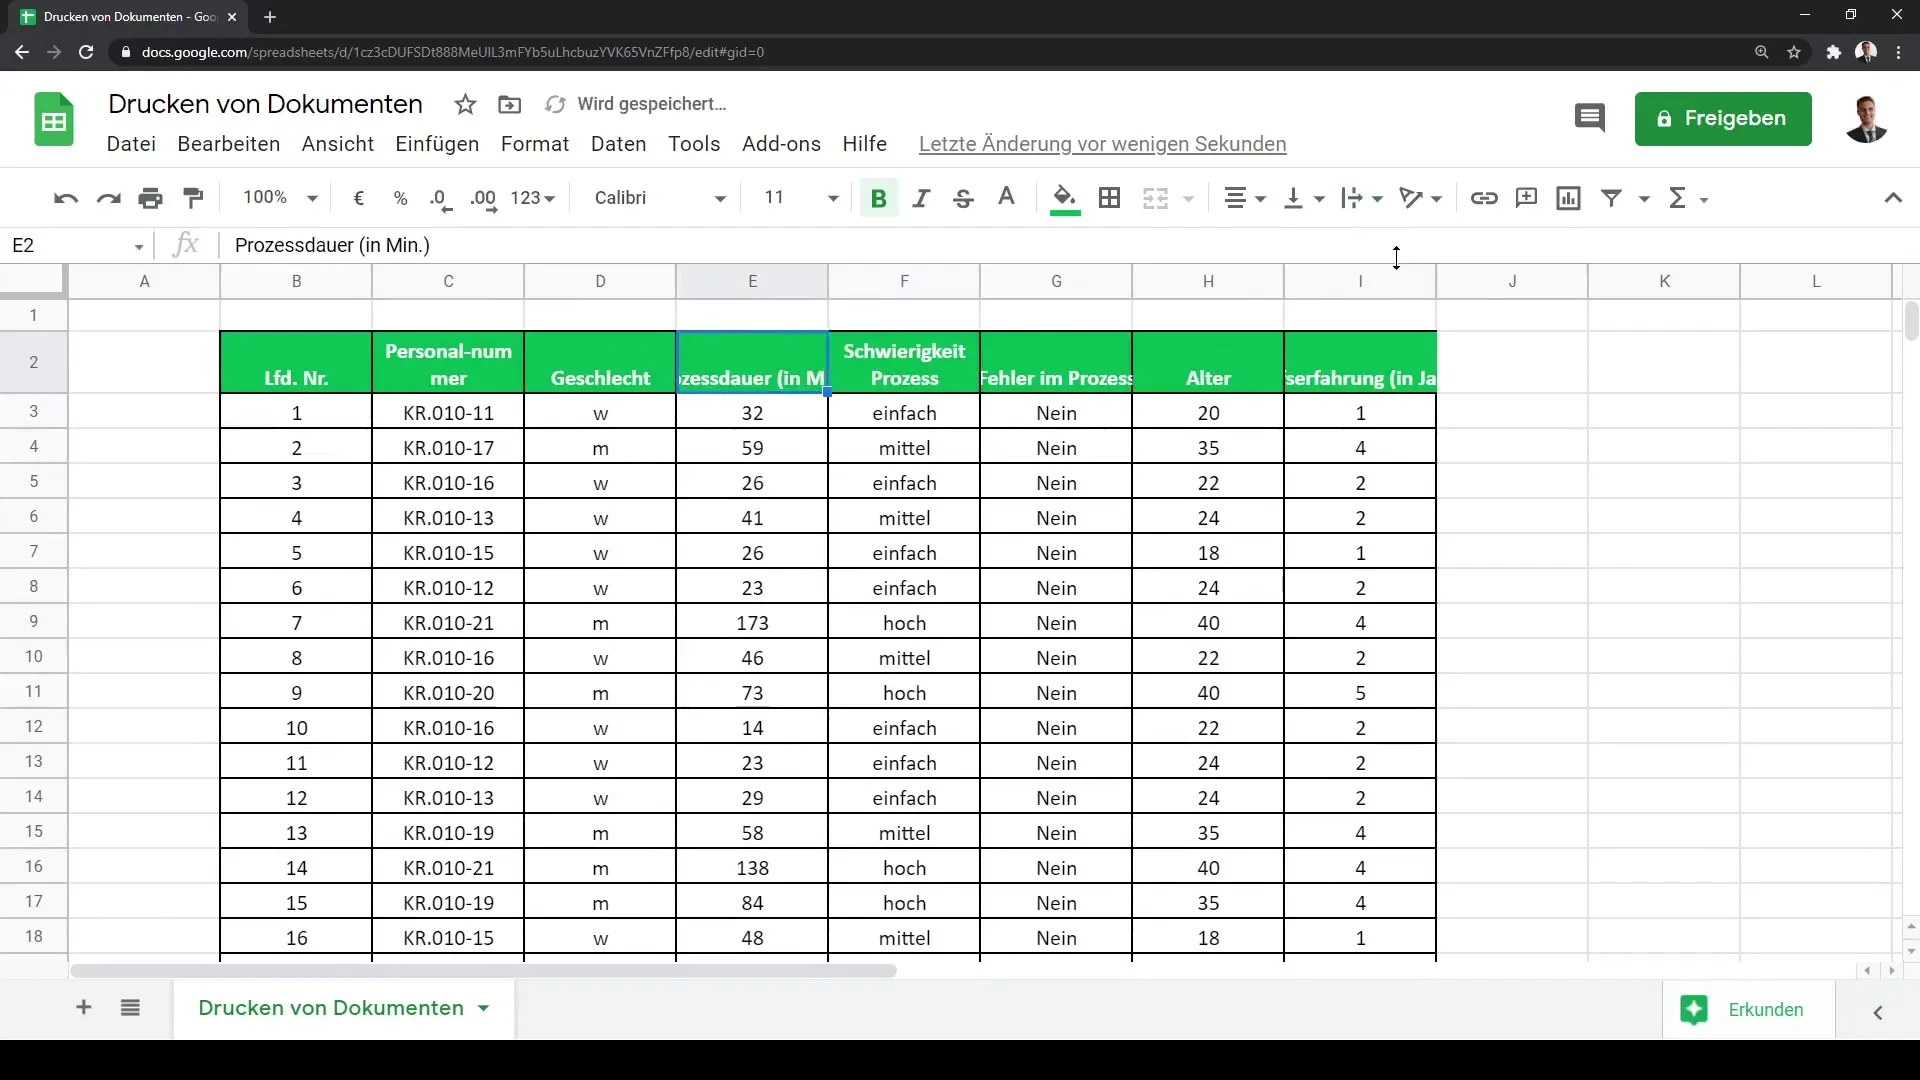Viewport: 1920px width, 1080px height.
Task: Click the Add Sheet plus icon
Action: [82, 1007]
